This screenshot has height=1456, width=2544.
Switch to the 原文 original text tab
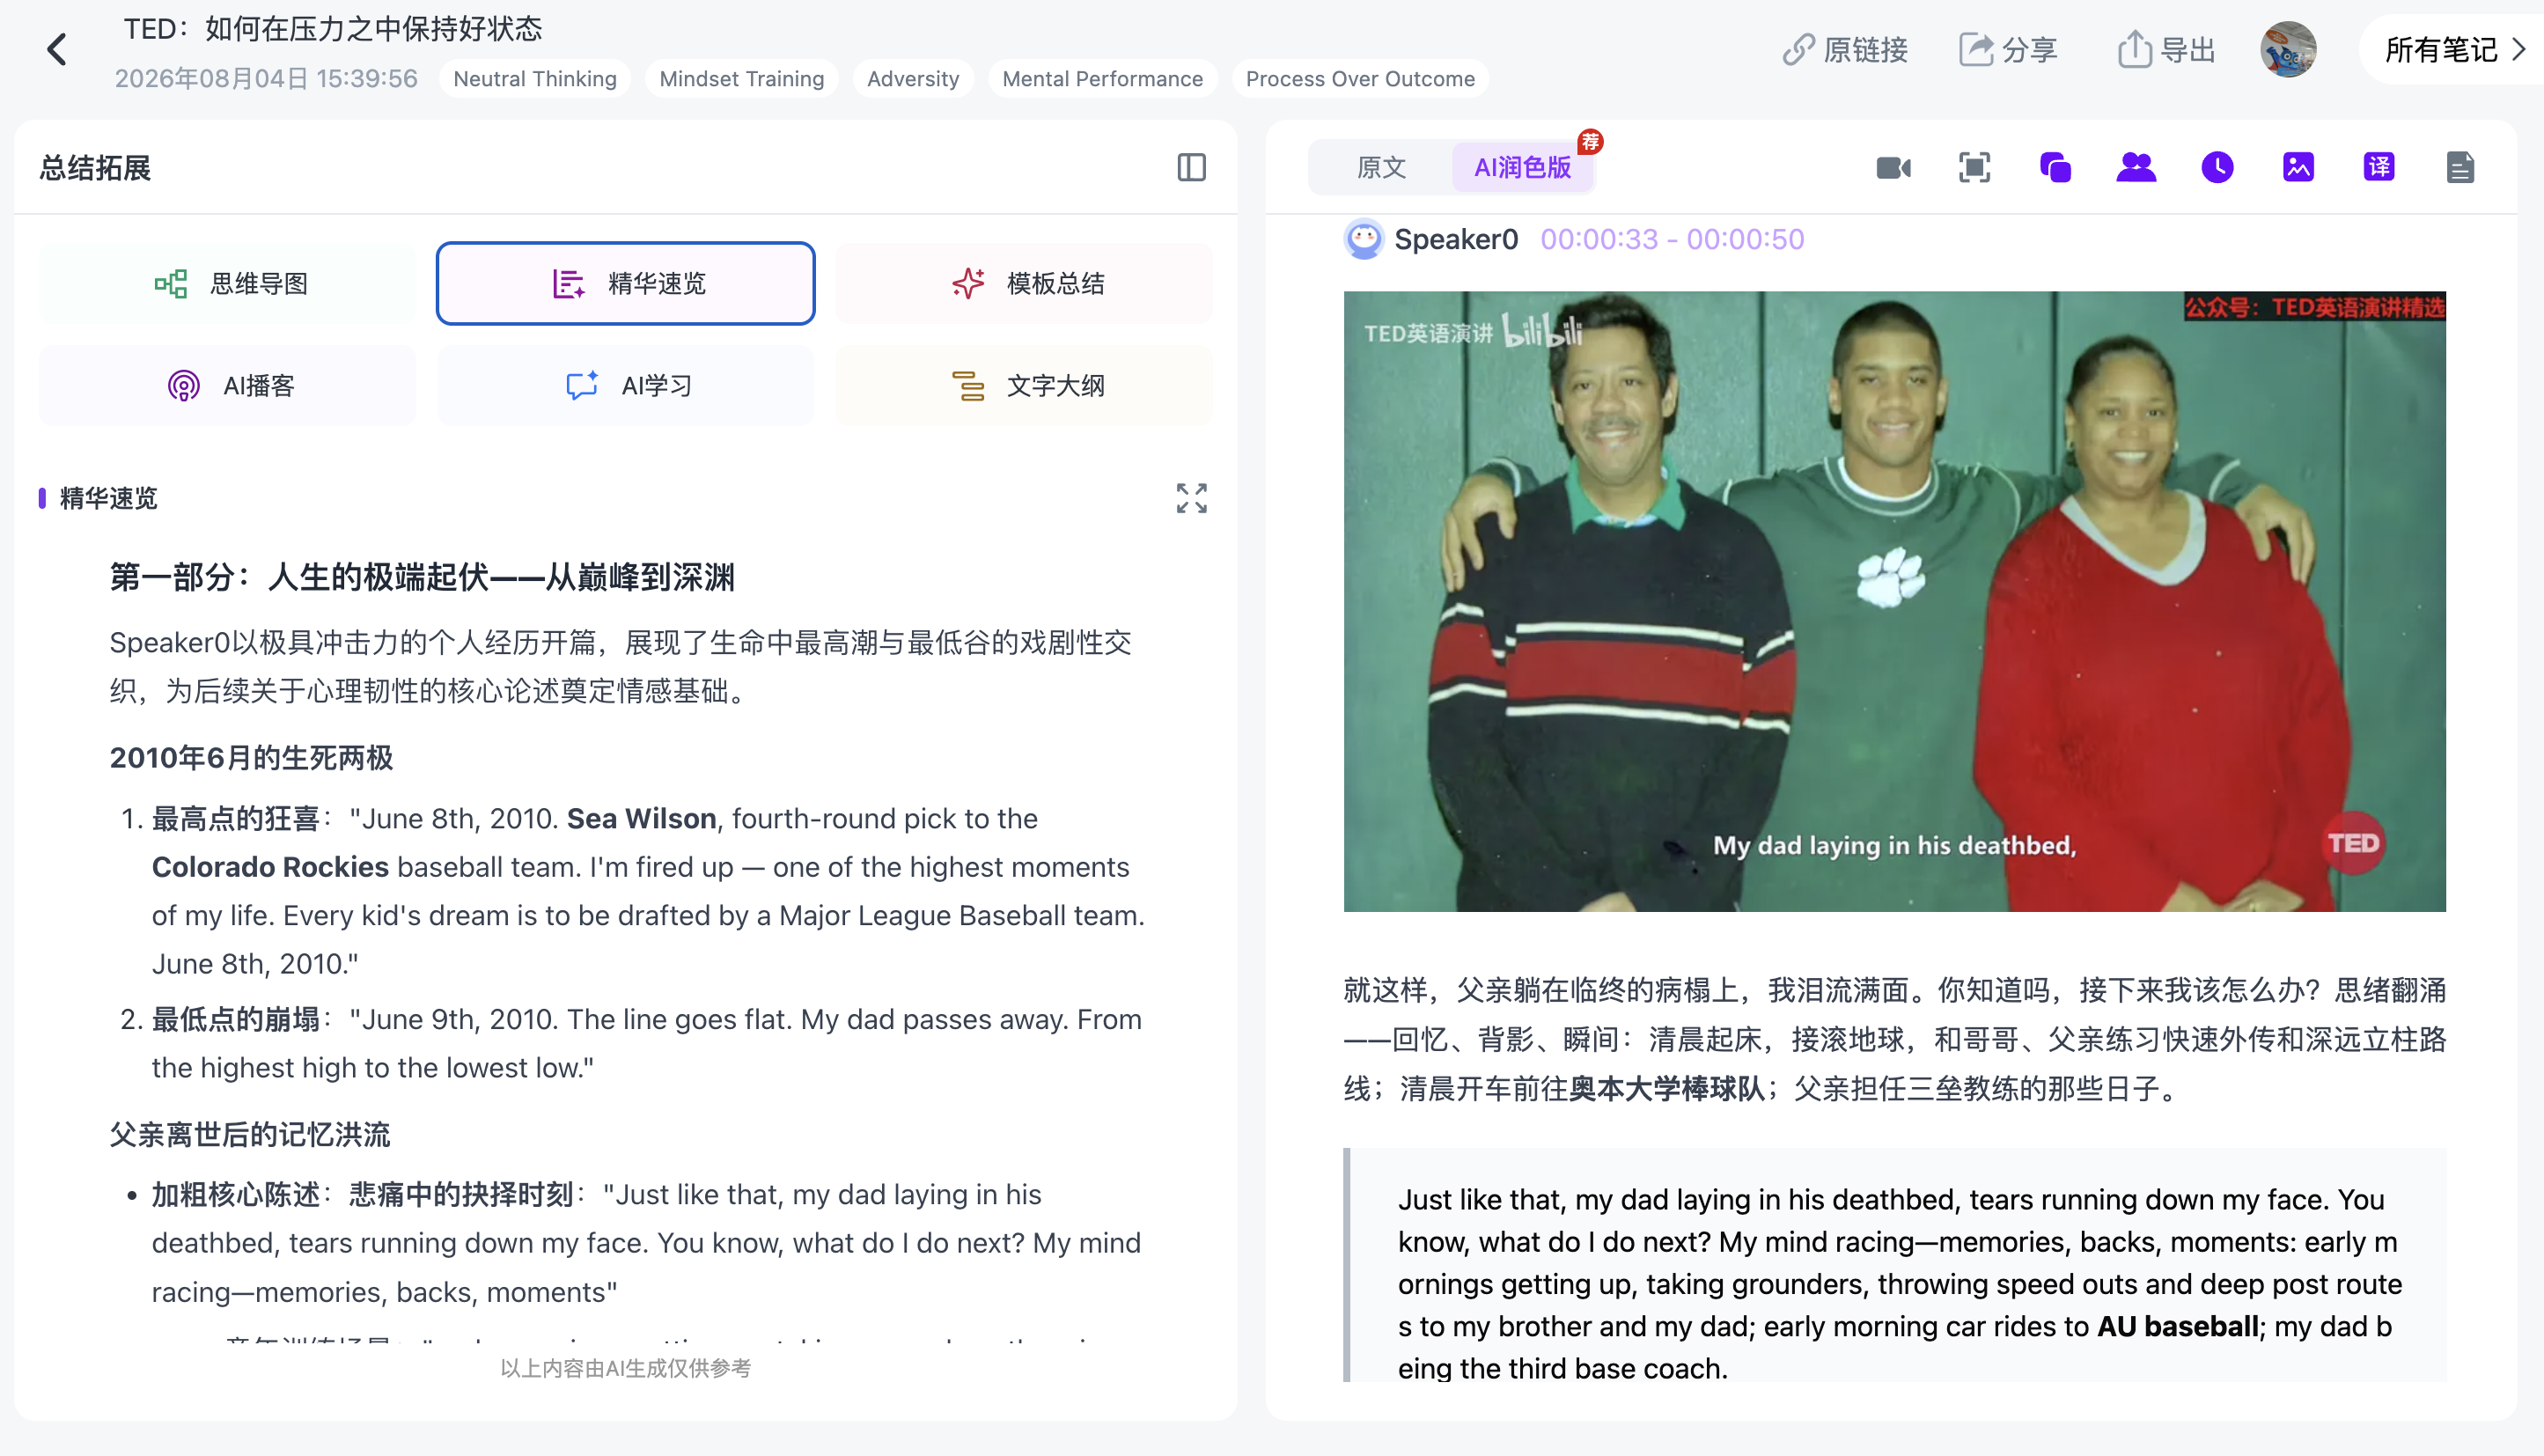point(1381,167)
